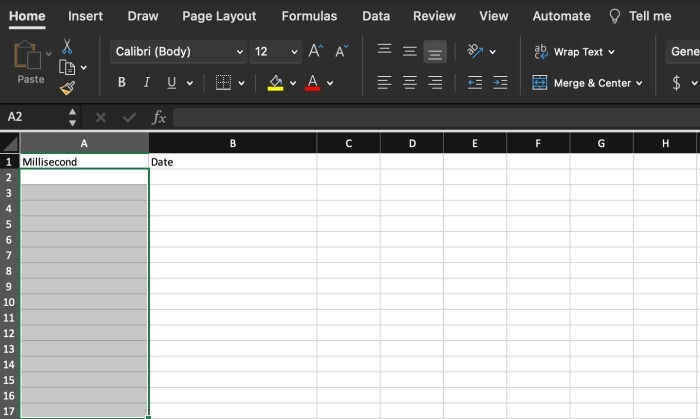Image resolution: width=700 pixels, height=419 pixels.
Task: Click the fx Insert Function icon
Action: [x=159, y=117]
